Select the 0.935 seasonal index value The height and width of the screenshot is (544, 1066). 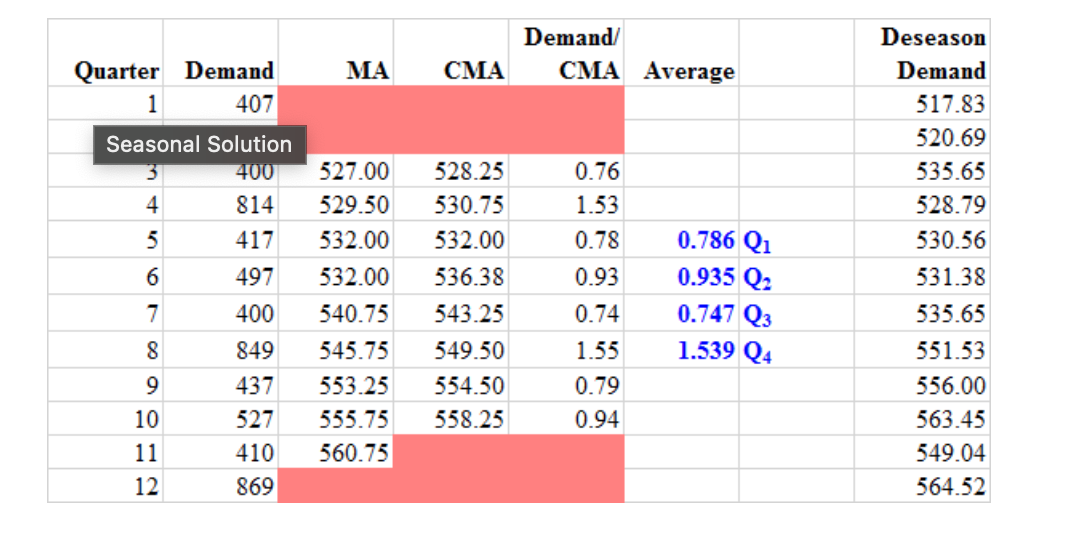(706, 277)
